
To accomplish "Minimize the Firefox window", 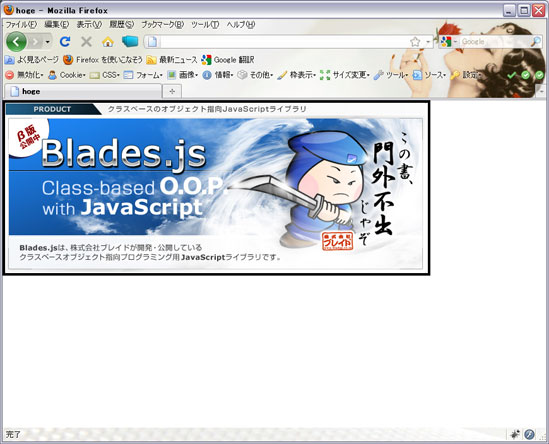I will 509,11.
